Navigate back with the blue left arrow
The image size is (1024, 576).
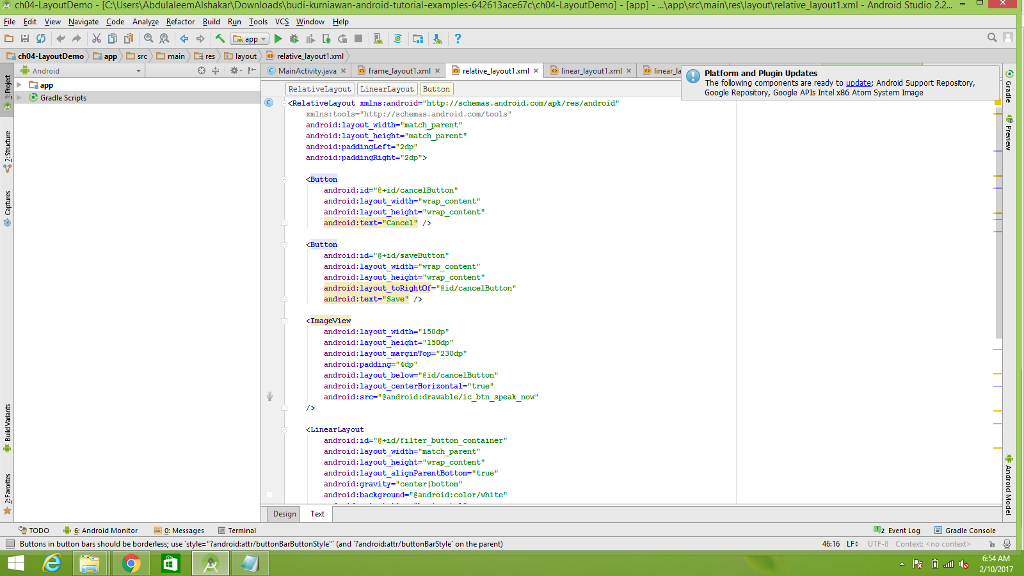click(x=184, y=39)
